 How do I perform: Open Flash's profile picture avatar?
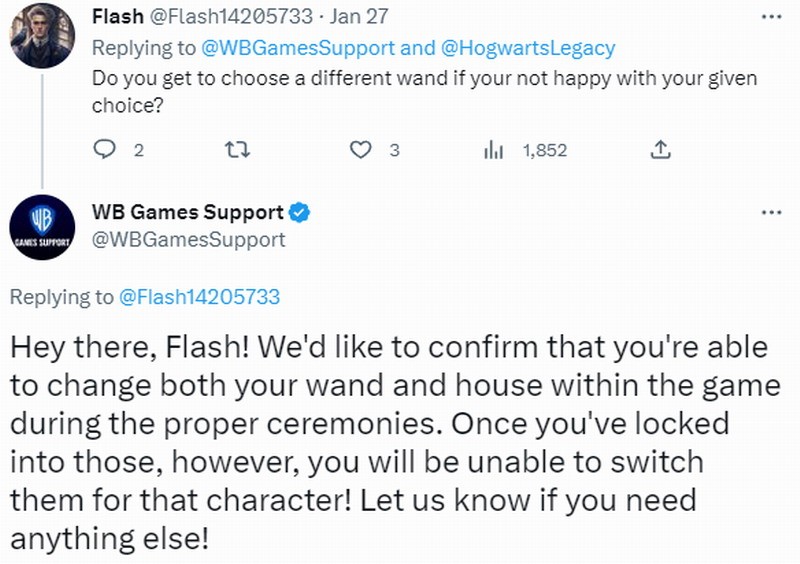[42, 36]
